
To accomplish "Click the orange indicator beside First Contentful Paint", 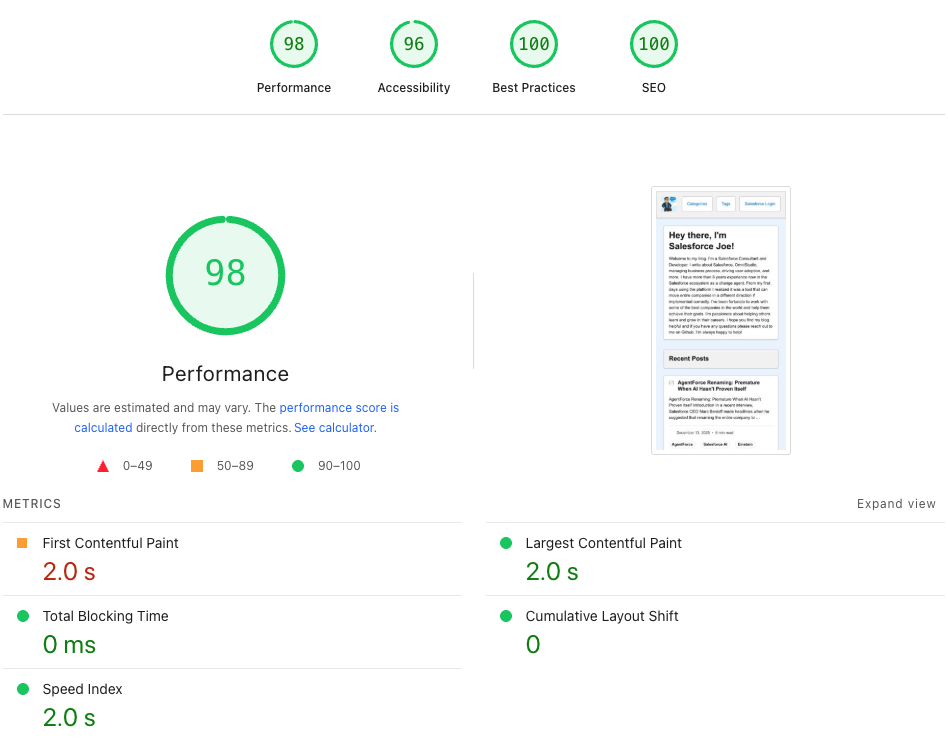I will click(x=24, y=543).
